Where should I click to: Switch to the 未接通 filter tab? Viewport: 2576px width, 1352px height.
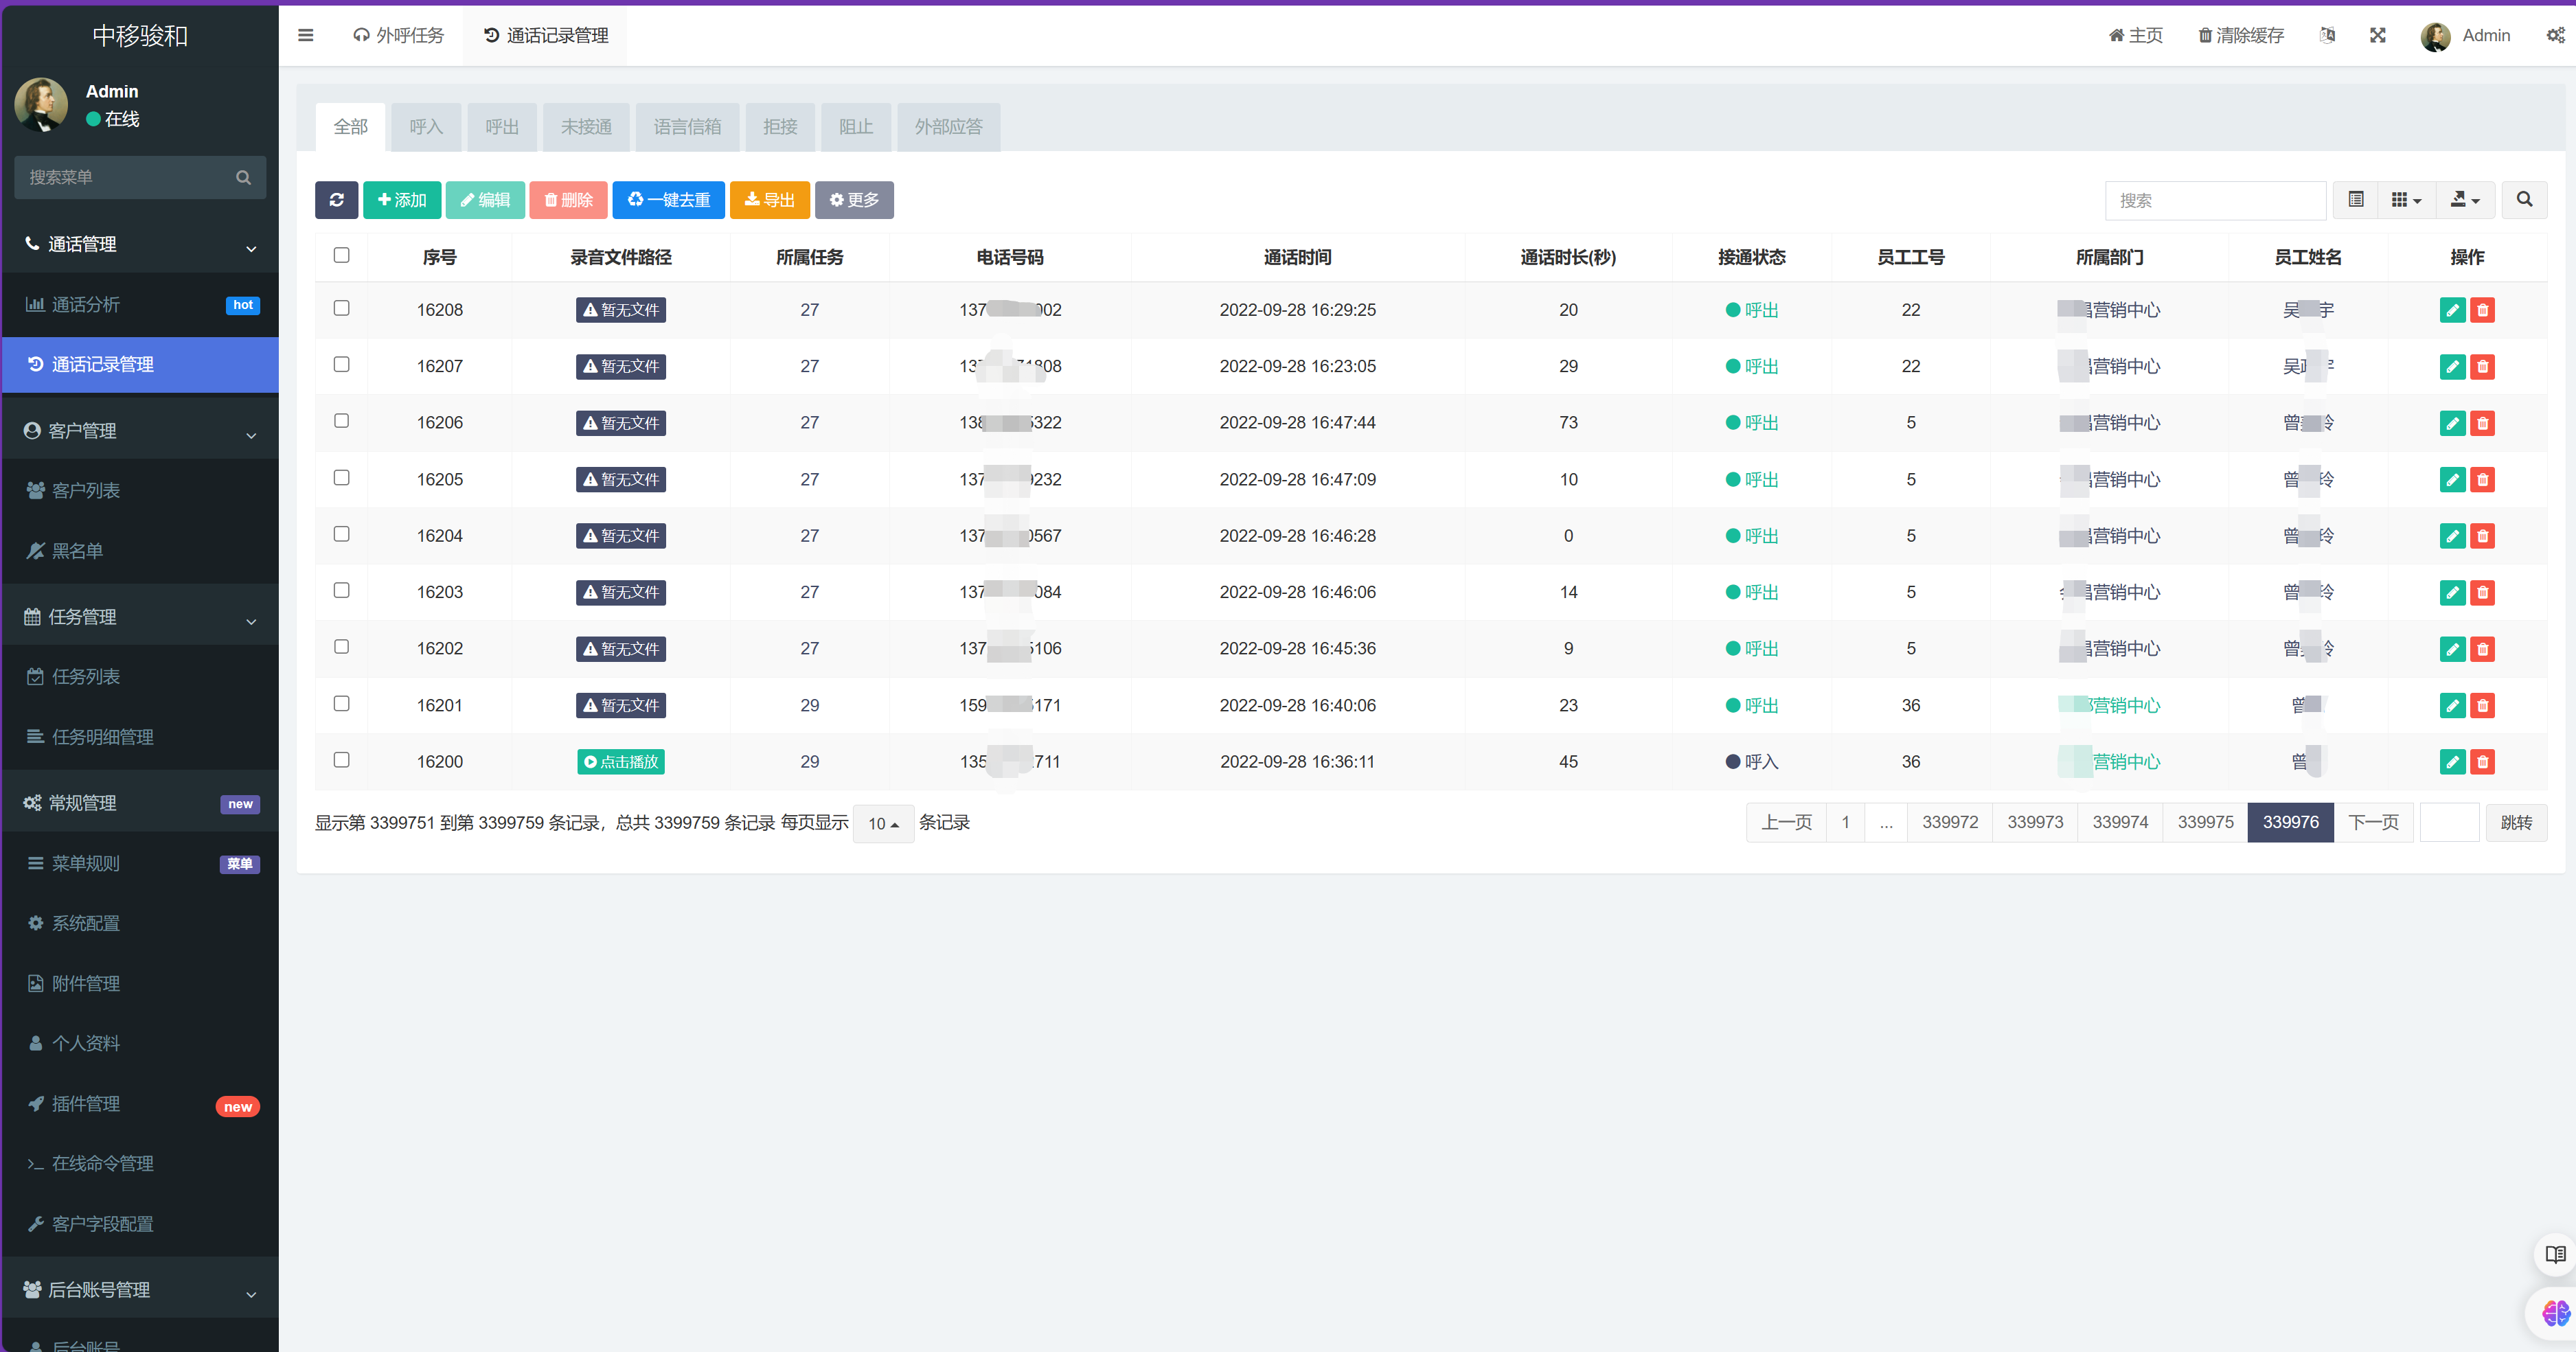pos(586,127)
